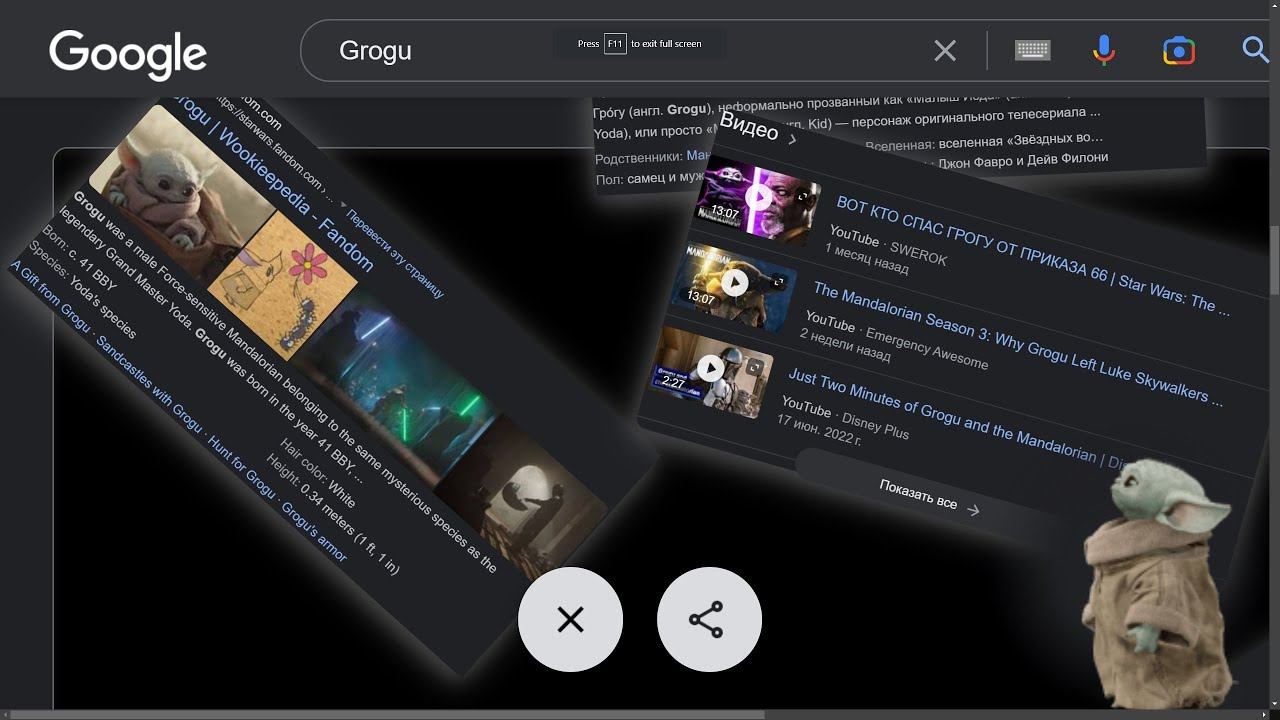1280x720 pixels.
Task: Play the Just Two Minutes of Grogu thumbnail
Action: click(711, 370)
